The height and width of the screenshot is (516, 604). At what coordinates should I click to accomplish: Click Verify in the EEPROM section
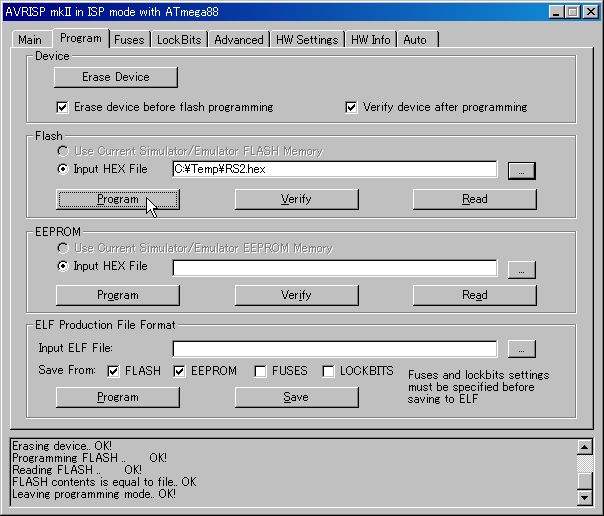(297, 295)
